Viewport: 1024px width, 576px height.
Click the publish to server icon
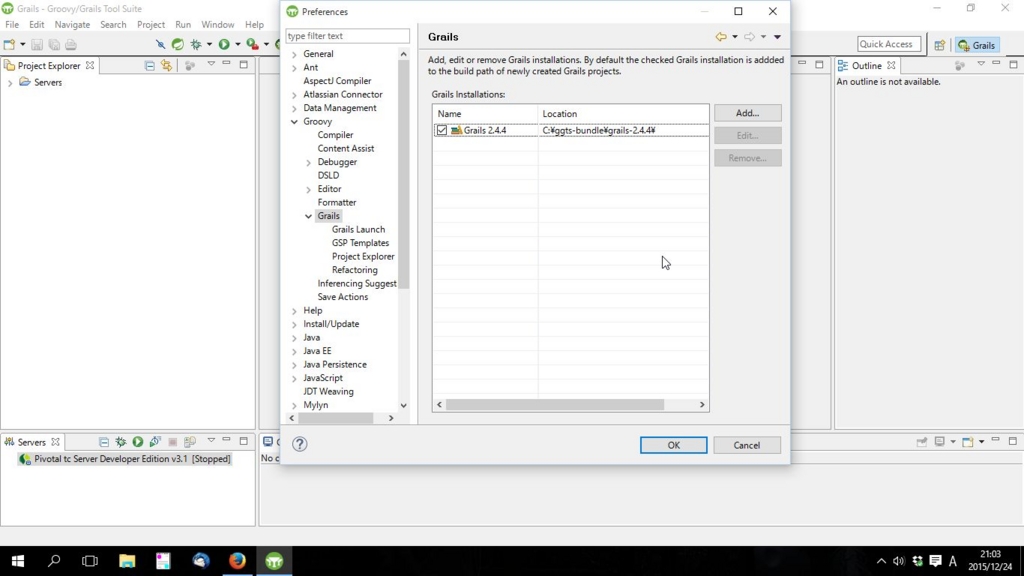(x=189, y=442)
